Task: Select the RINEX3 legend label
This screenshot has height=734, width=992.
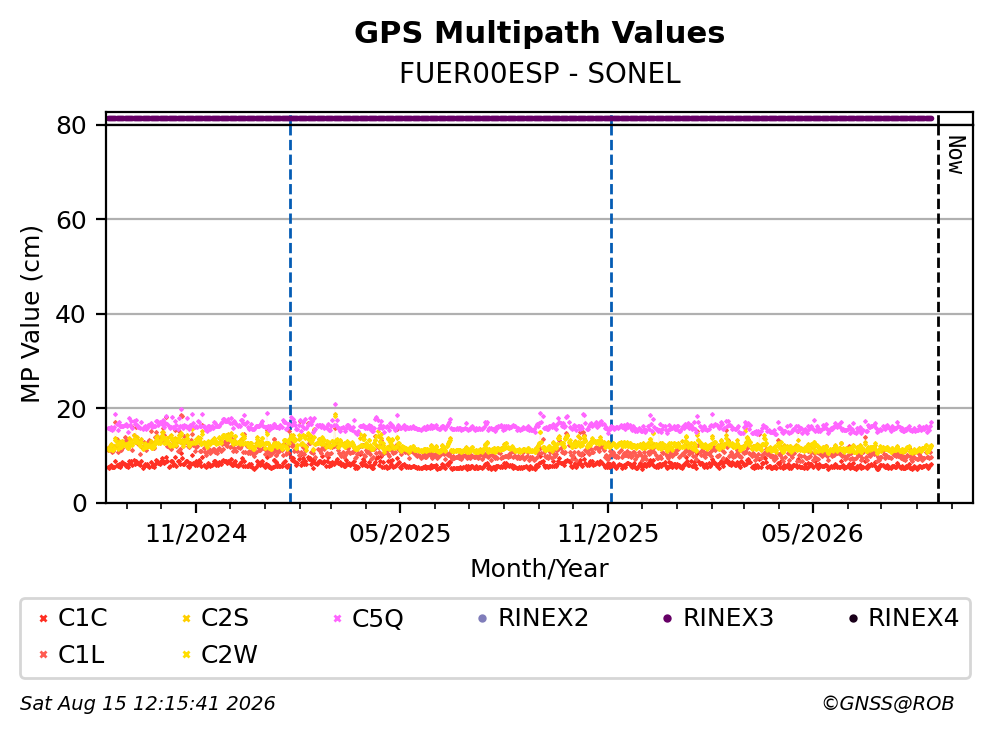Action: pos(728,618)
